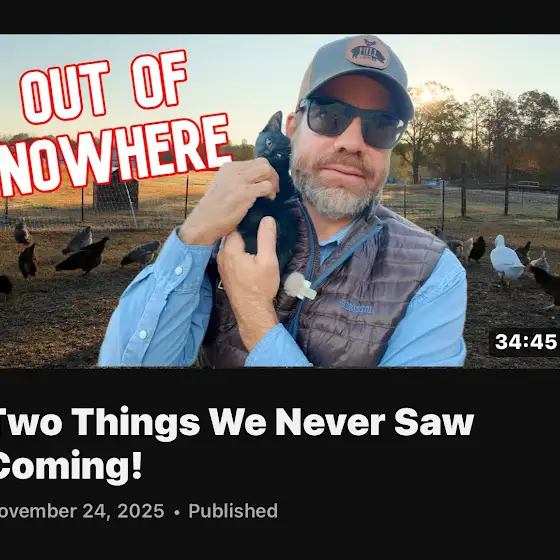Click the sun glowing through the trees
Image resolution: width=560 pixels, height=560 pixels.
pyautogui.click(x=425, y=96)
